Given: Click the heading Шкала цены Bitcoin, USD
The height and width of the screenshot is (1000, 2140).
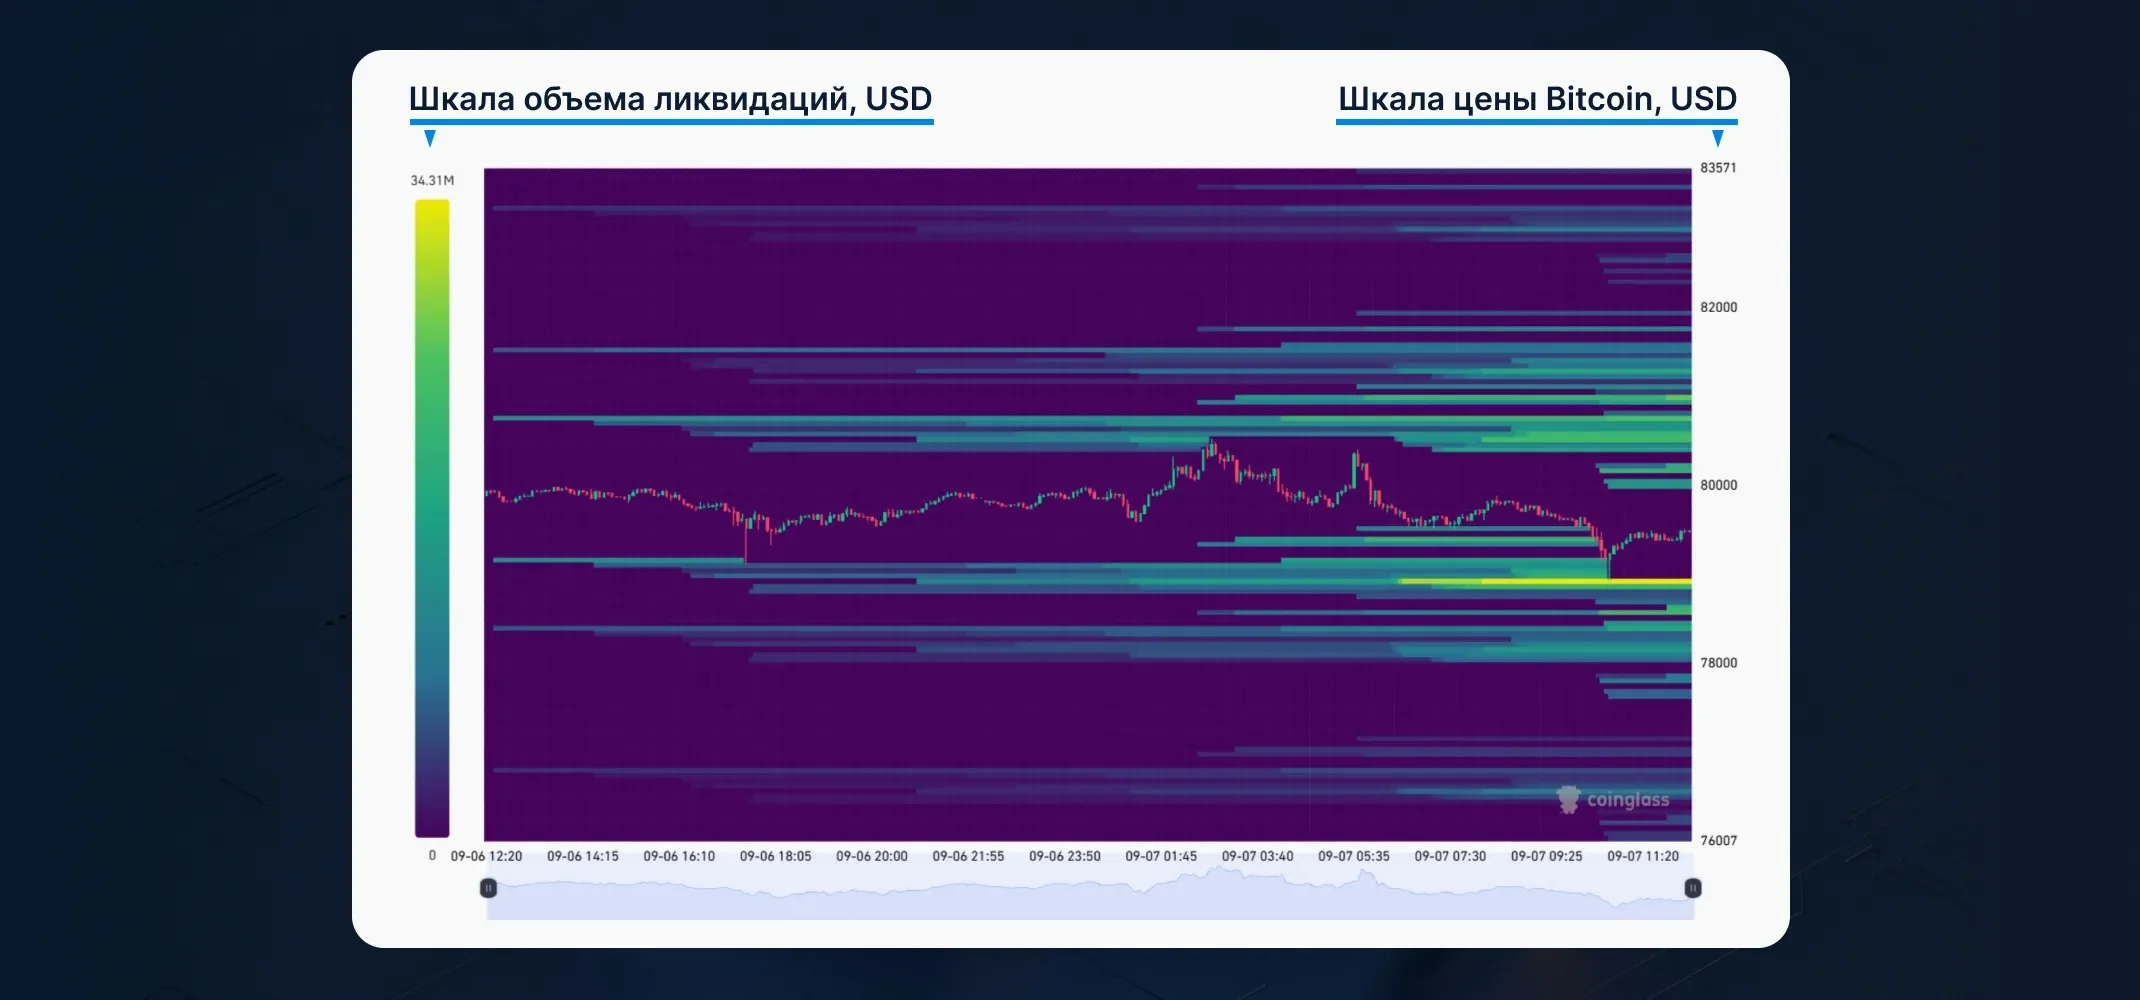Looking at the screenshot, I should 1537,99.
